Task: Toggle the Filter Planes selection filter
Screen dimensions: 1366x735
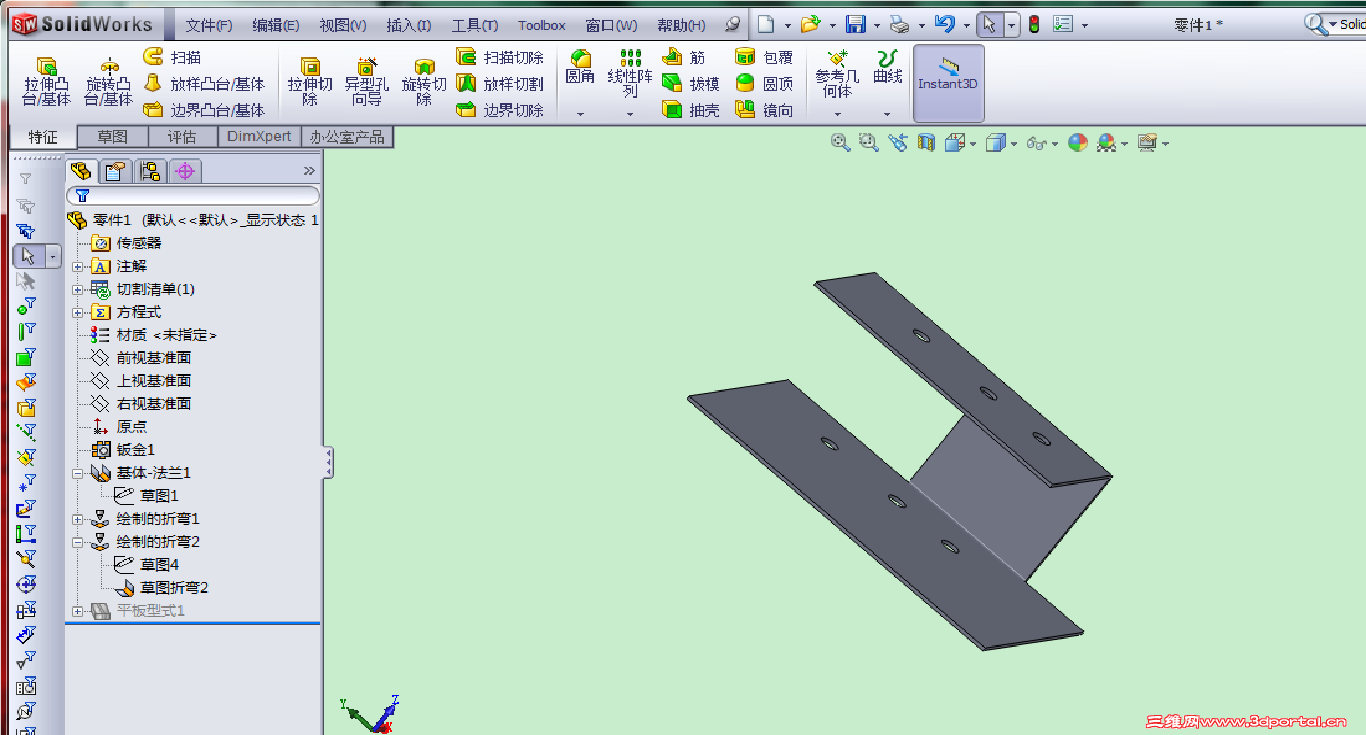Action: (26, 457)
